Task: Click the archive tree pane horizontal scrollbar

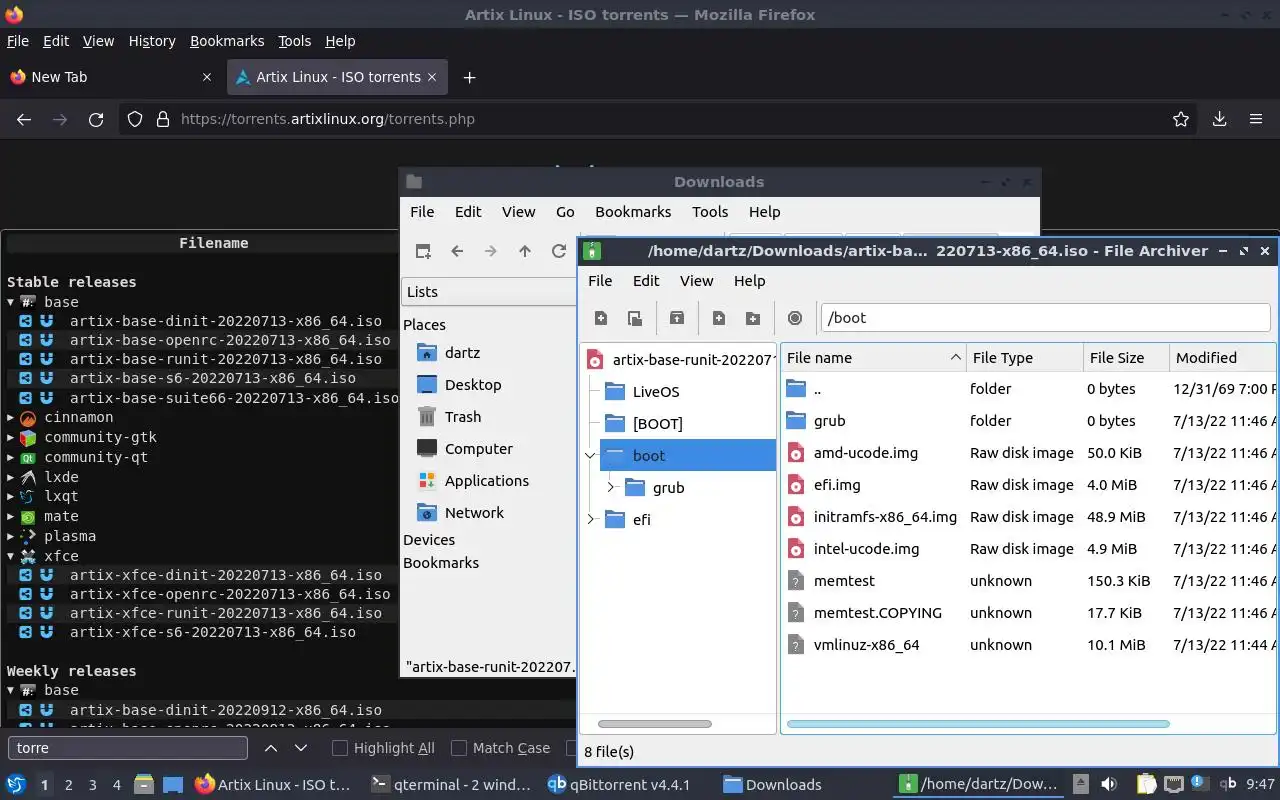Action: click(x=654, y=724)
